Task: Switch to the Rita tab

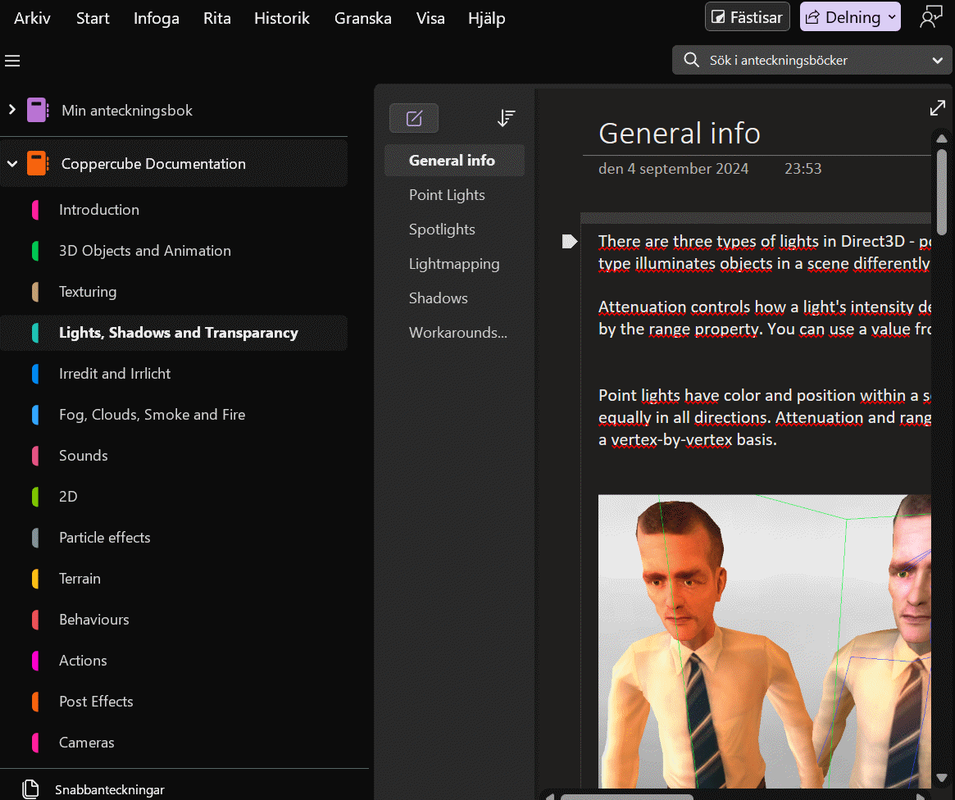Action: click(x=217, y=18)
